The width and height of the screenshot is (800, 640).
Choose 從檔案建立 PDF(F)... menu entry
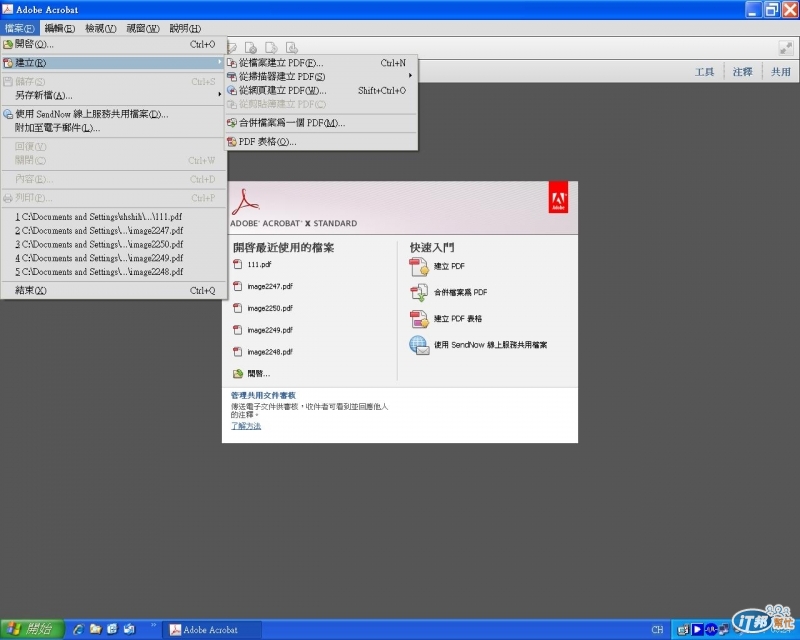click(321, 63)
